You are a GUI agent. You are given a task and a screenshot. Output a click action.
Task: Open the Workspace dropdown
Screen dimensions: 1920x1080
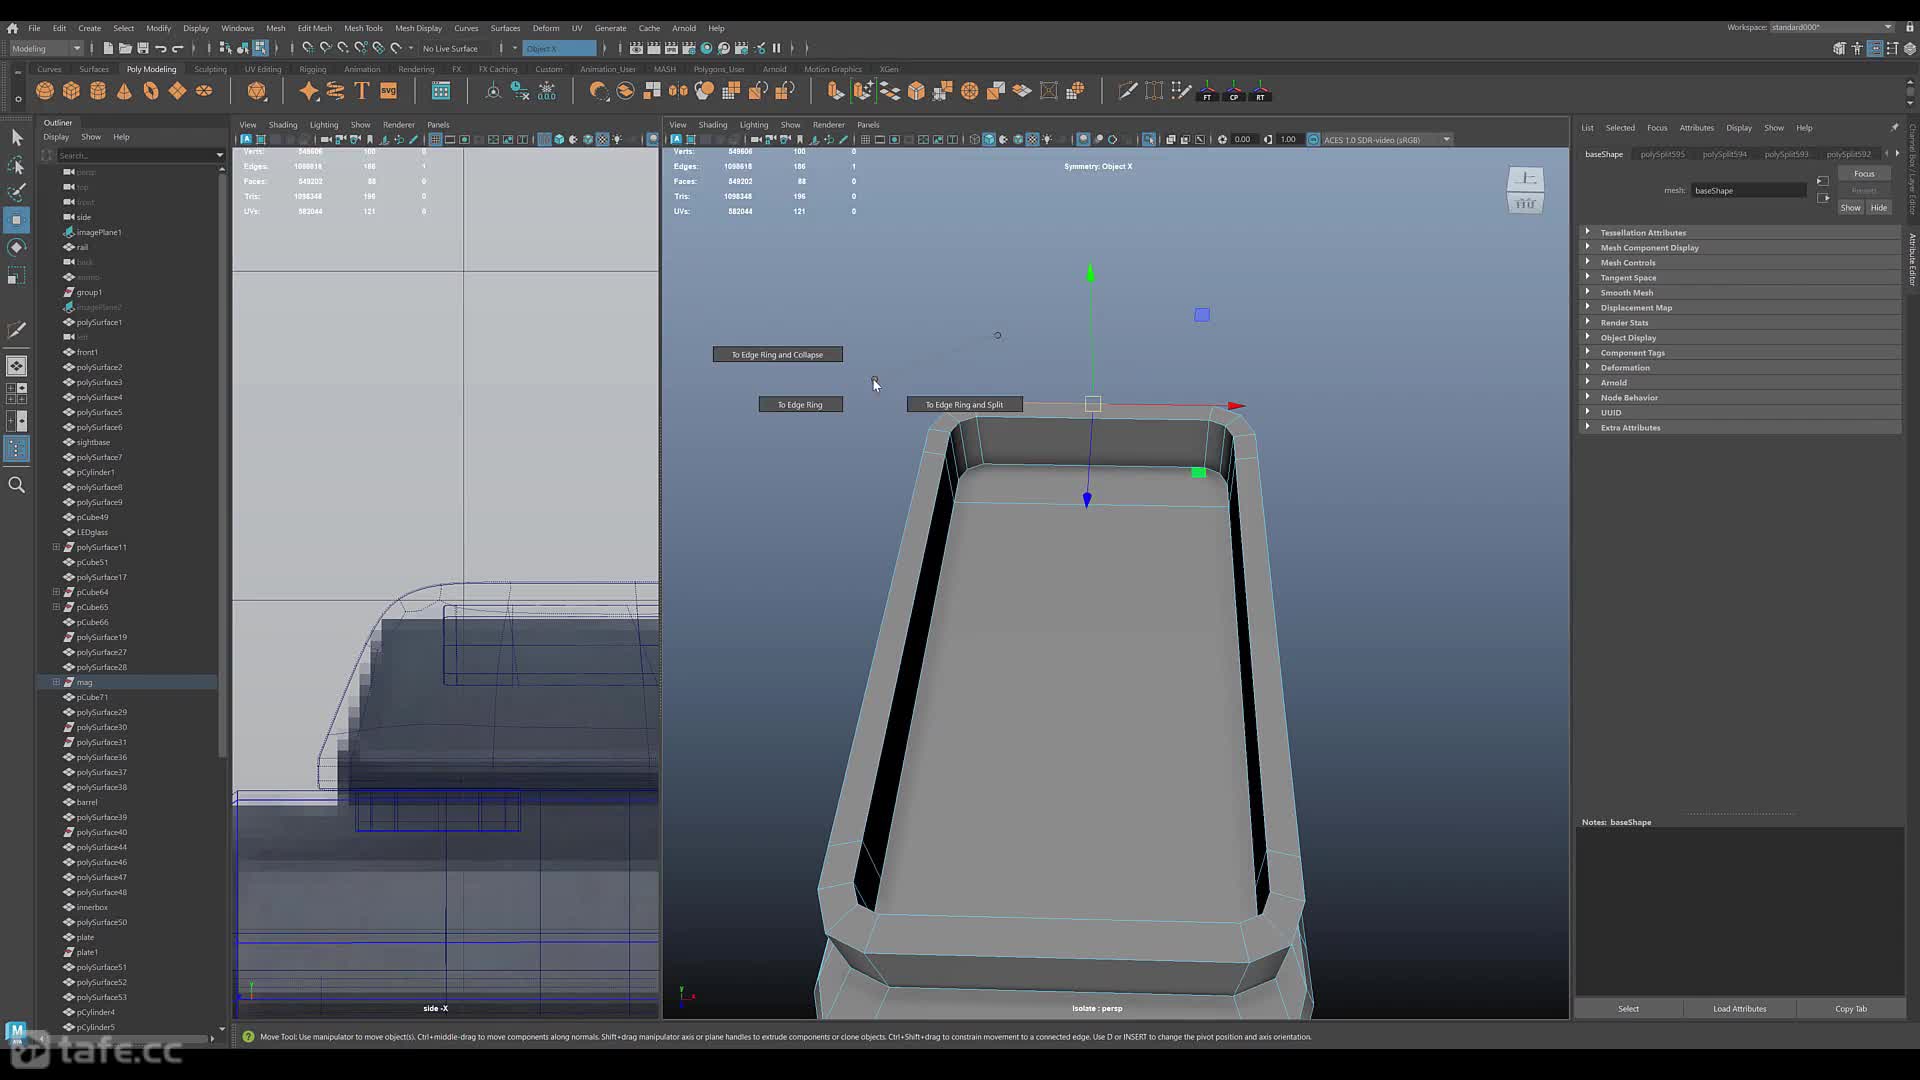(x=1832, y=27)
